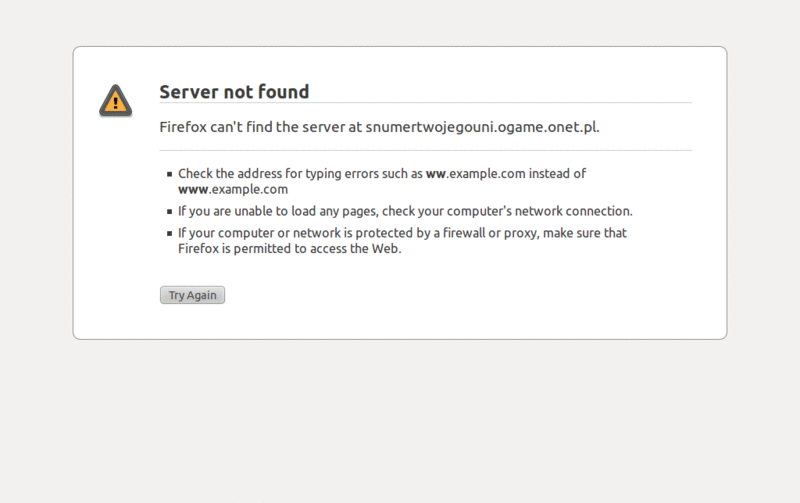Click the orange warning triangle icon
This screenshot has height=503, width=800.
point(116,100)
